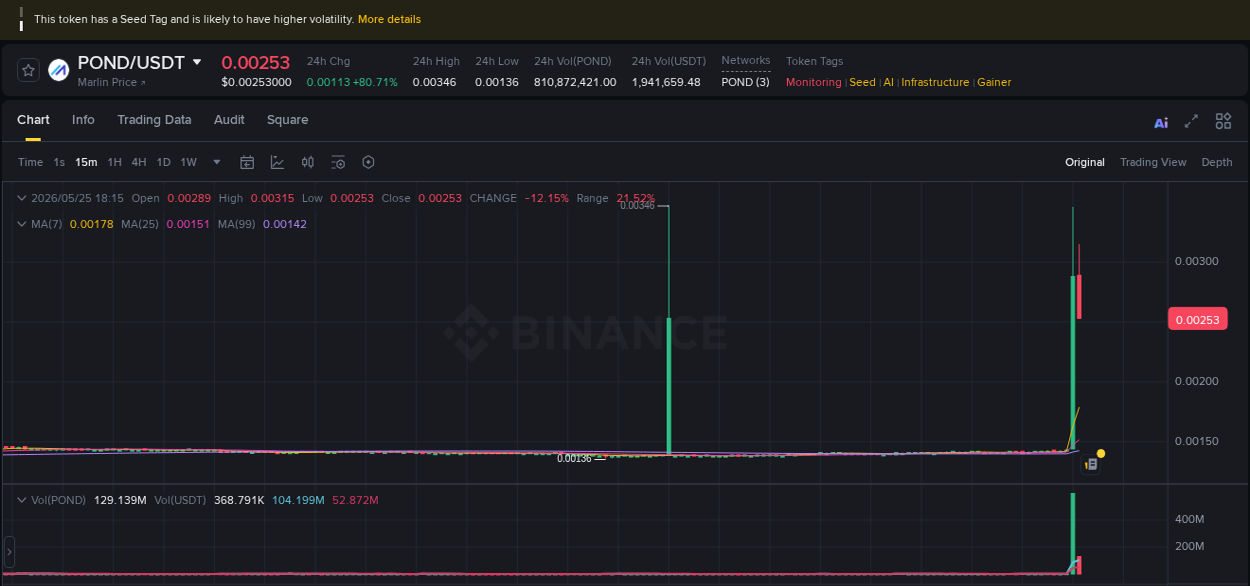Open the More details seed tag link
This screenshot has height=586, width=1250.
tap(389, 19)
